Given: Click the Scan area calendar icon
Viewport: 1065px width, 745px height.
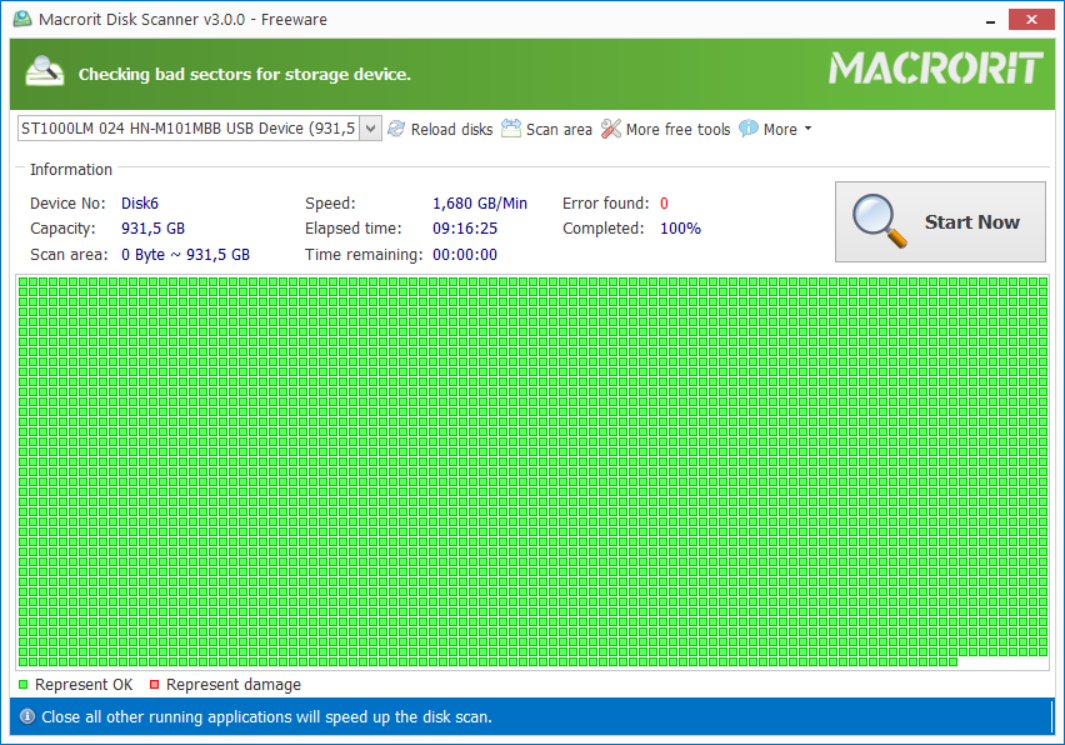Looking at the screenshot, I should click(x=511, y=129).
